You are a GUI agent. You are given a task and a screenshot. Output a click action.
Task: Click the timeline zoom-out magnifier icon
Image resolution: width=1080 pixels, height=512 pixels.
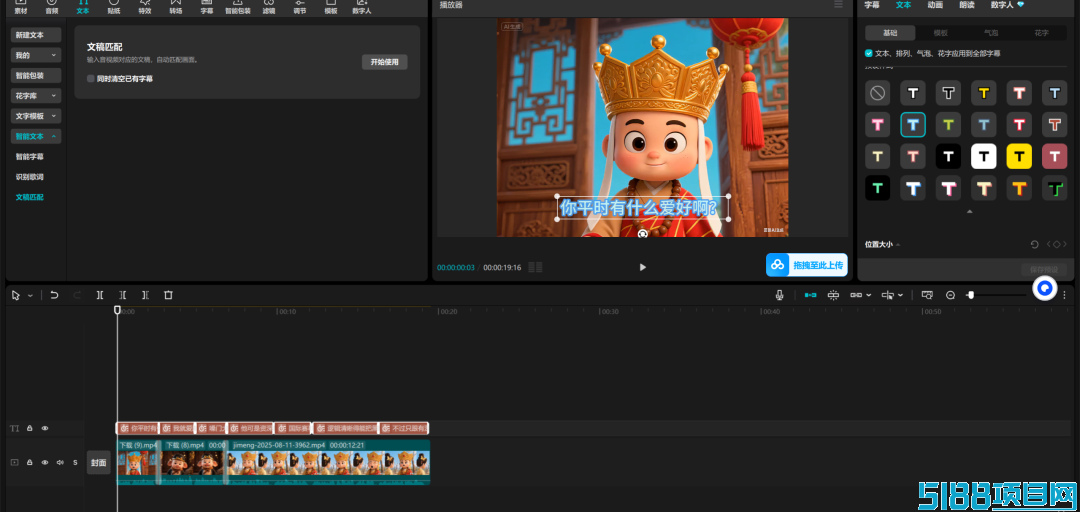click(x=951, y=295)
